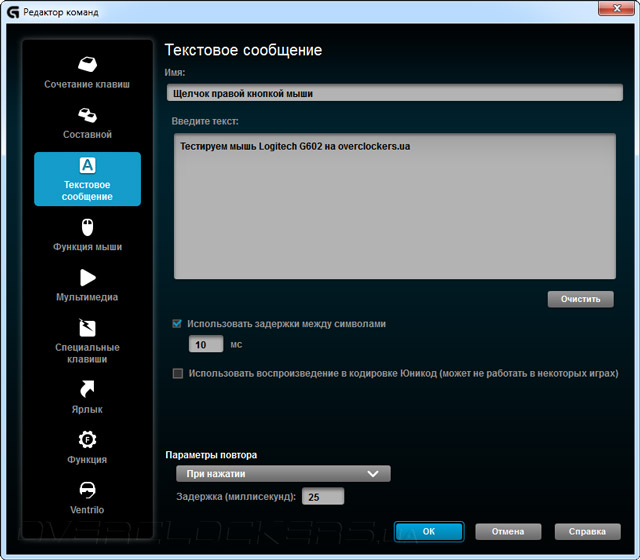Select the Ventrilo headset icon
The height and width of the screenshot is (560, 640).
point(87,490)
